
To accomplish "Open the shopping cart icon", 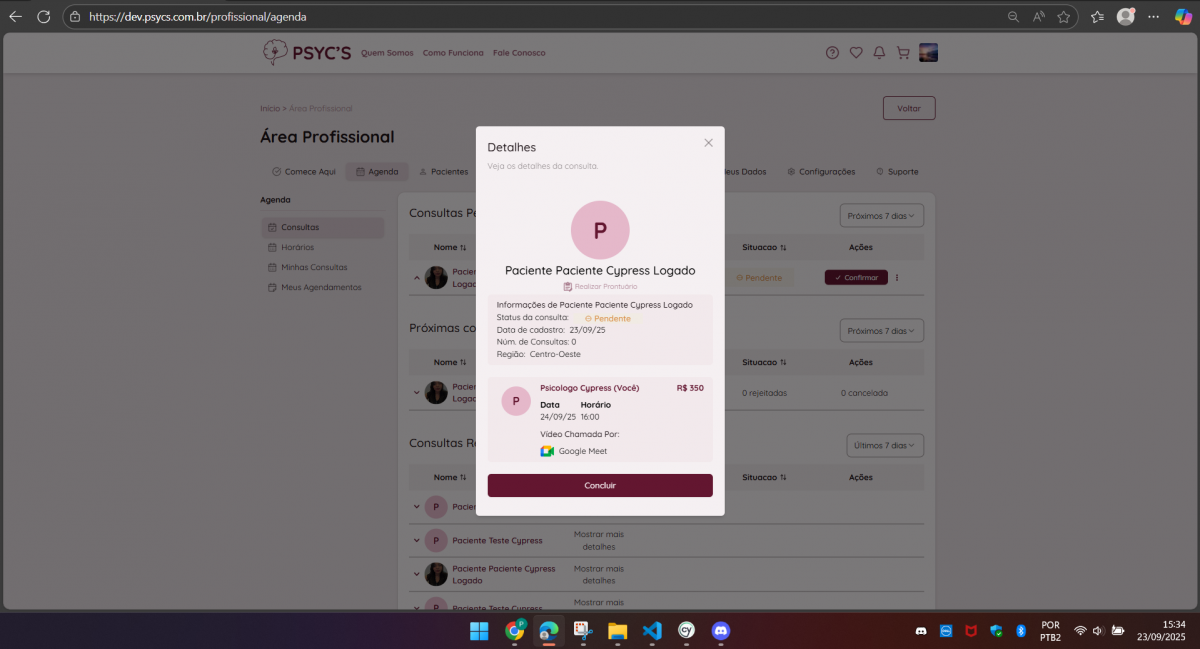I will coord(903,53).
